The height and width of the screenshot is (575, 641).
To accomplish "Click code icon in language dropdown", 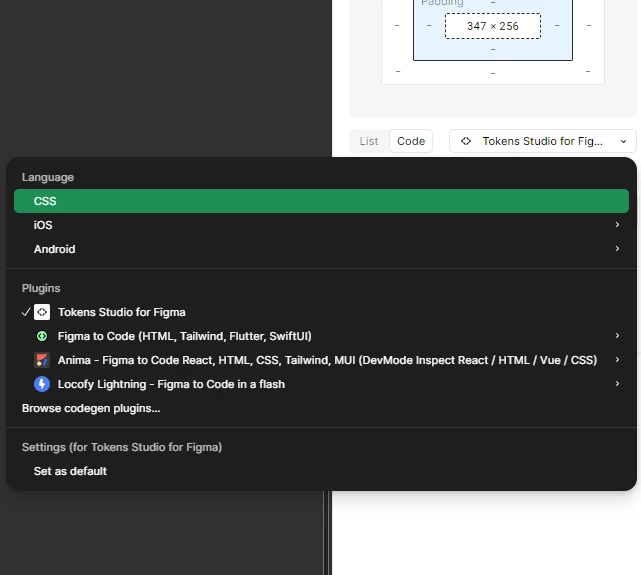I will tap(466, 141).
